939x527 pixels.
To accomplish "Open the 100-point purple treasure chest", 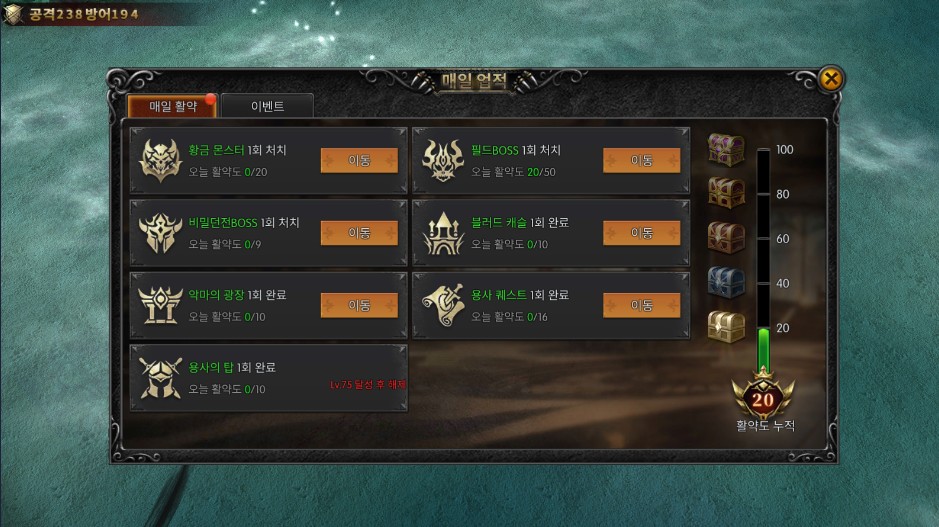I will pyautogui.click(x=726, y=149).
